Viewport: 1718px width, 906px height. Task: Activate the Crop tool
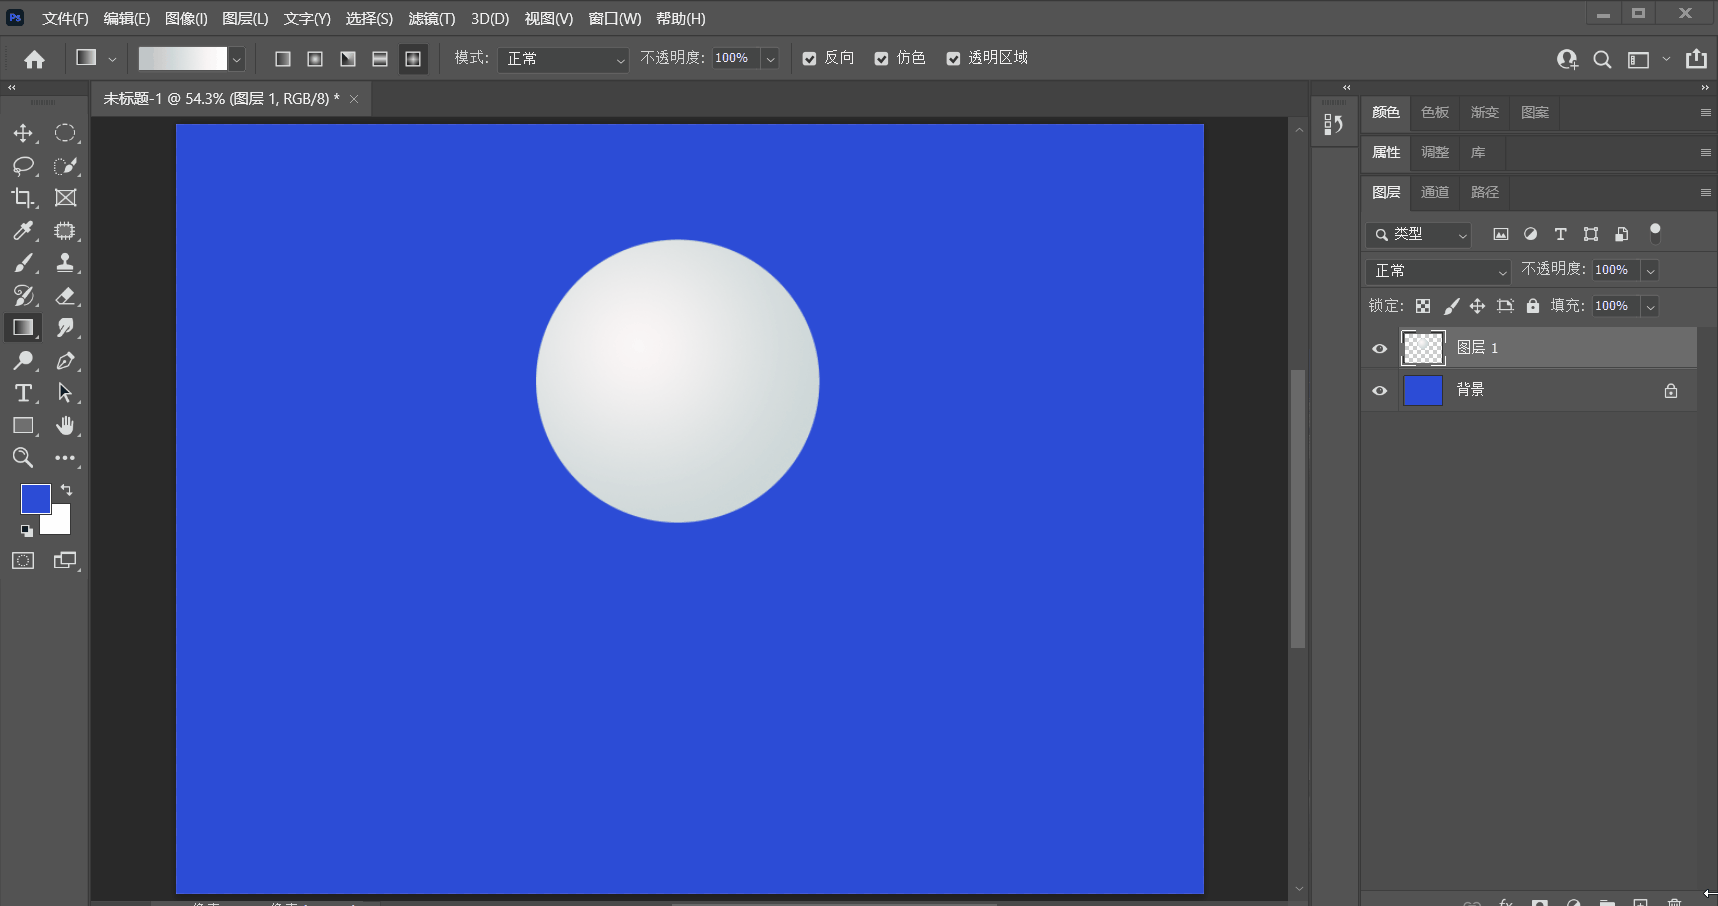point(23,198)
